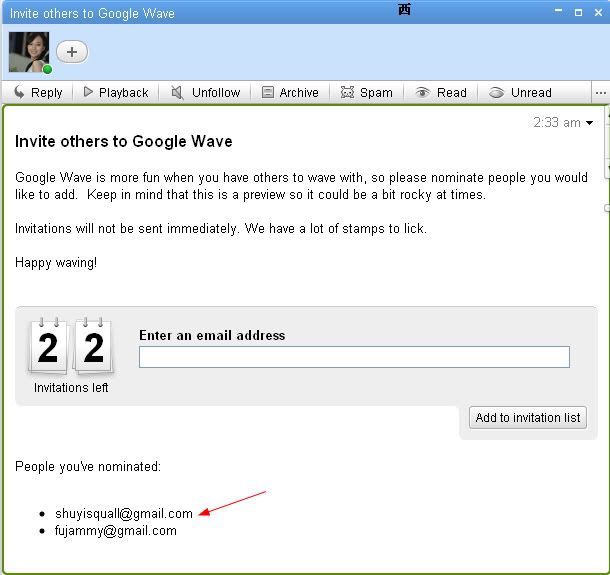Click the 'People you've nominated:' label
Viewport: 610px width, 575px height.
88,466
